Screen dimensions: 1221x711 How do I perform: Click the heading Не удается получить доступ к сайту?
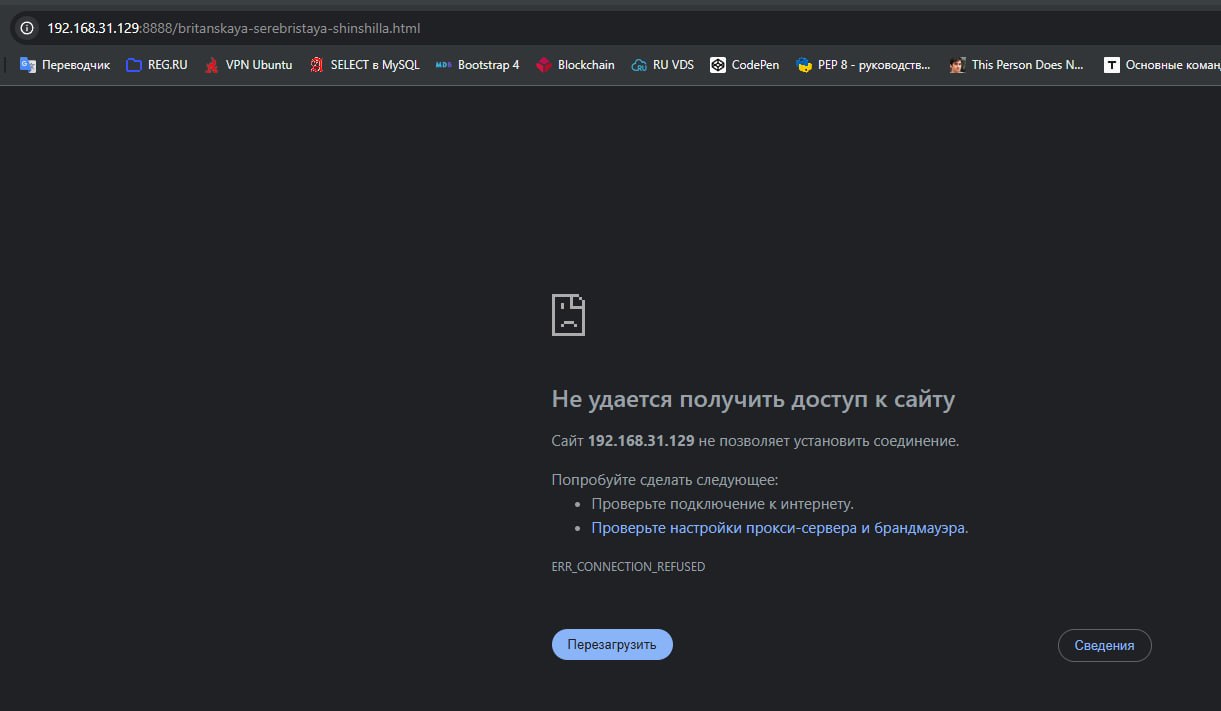(x=753, y=400)
